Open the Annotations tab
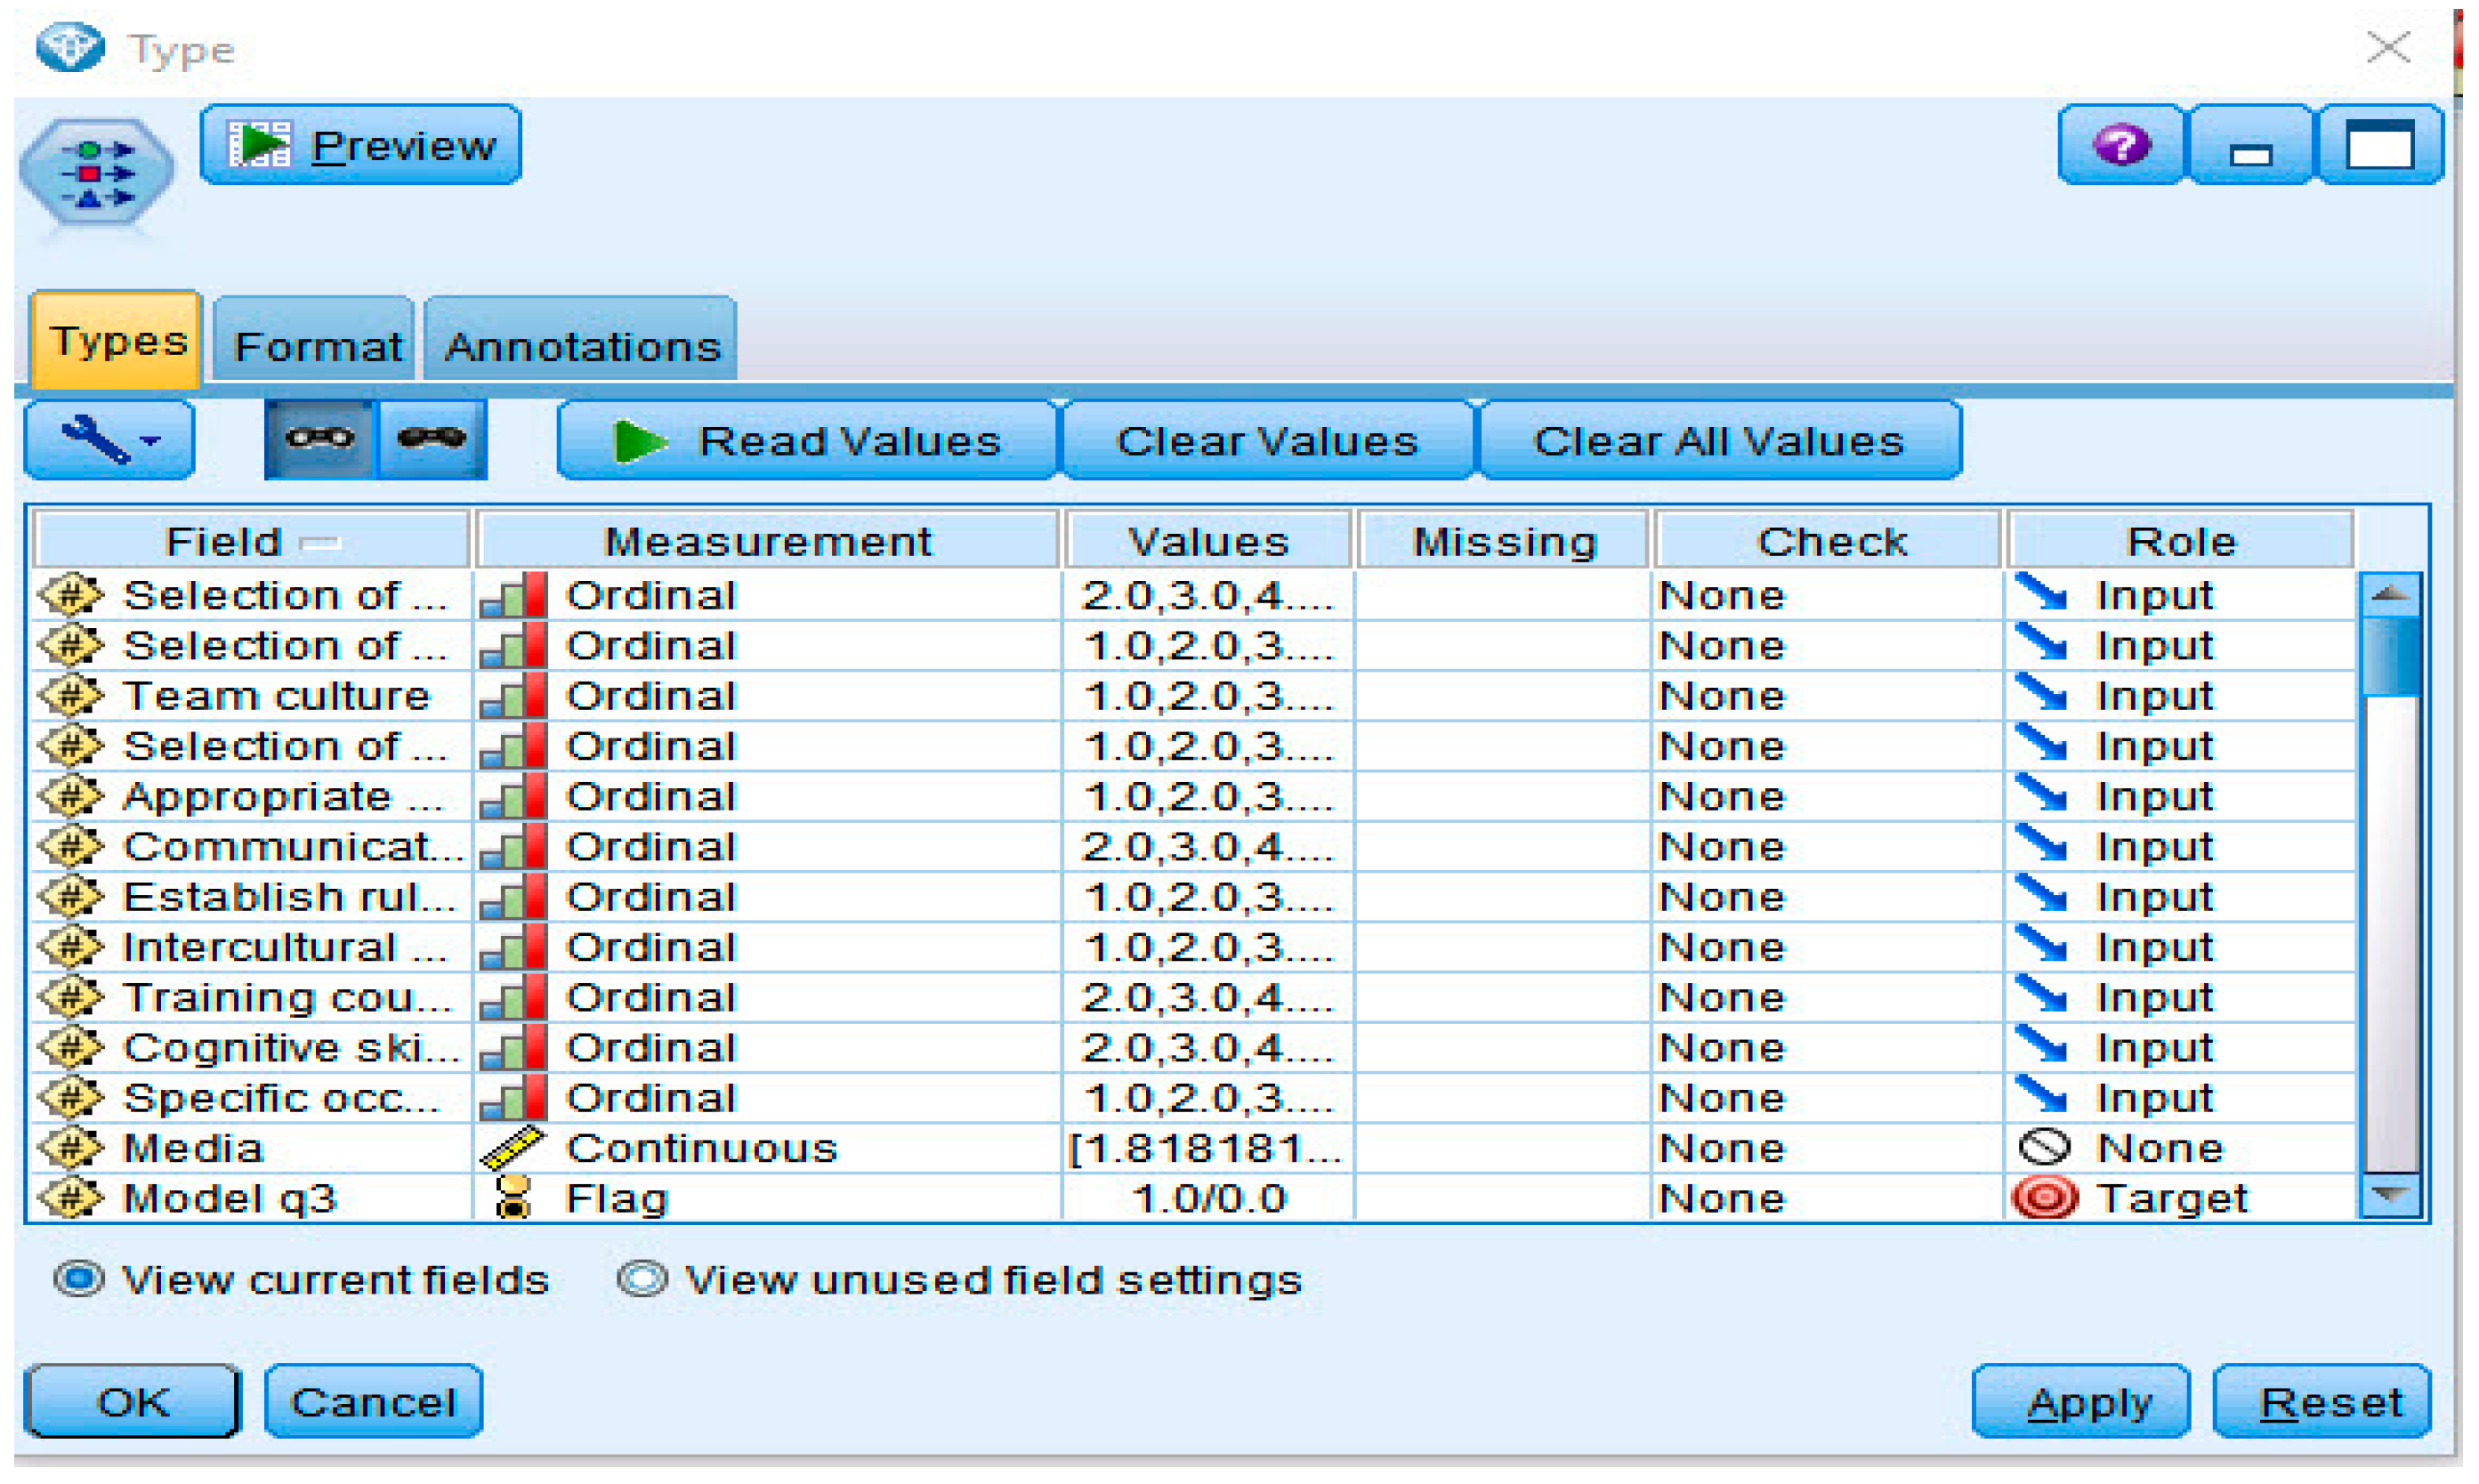Image resolution: width=2479 pixels, height=1484 pixels. pos(582,346)
